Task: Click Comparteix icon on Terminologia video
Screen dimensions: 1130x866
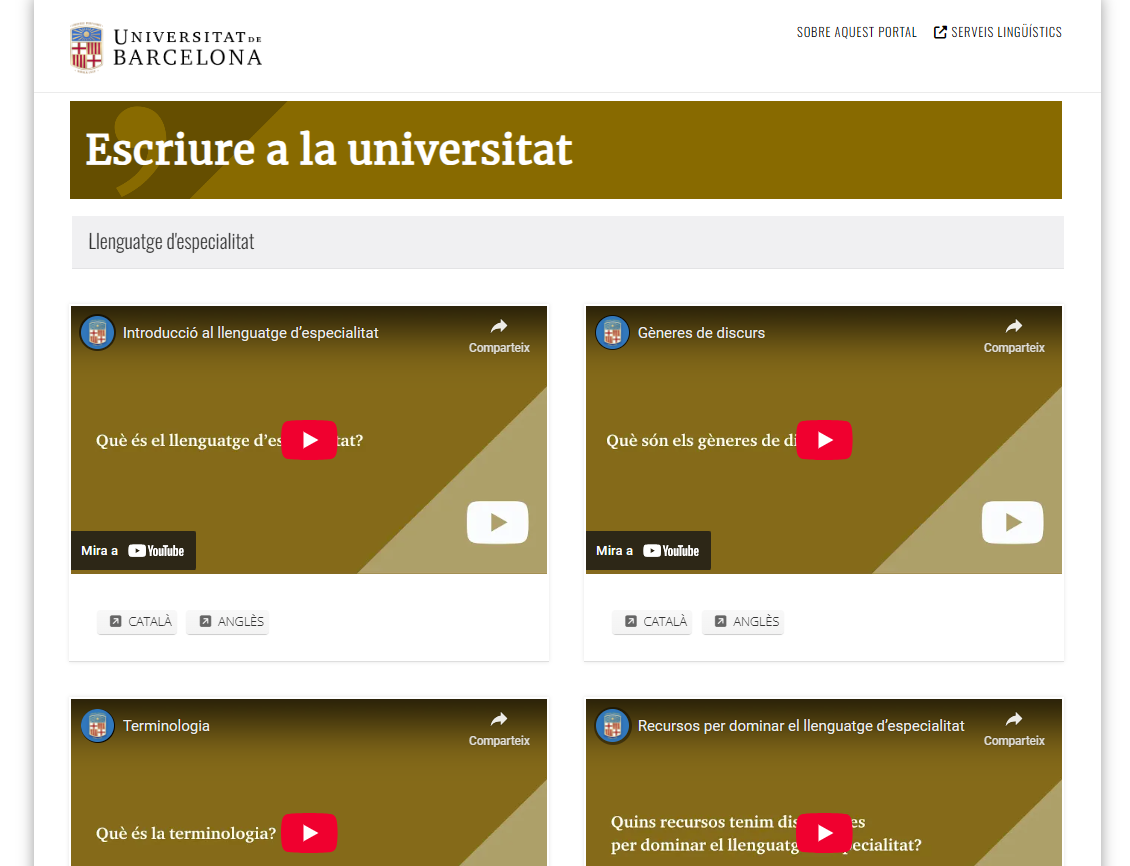Action: pyautogui.click(x=499, y=727)
